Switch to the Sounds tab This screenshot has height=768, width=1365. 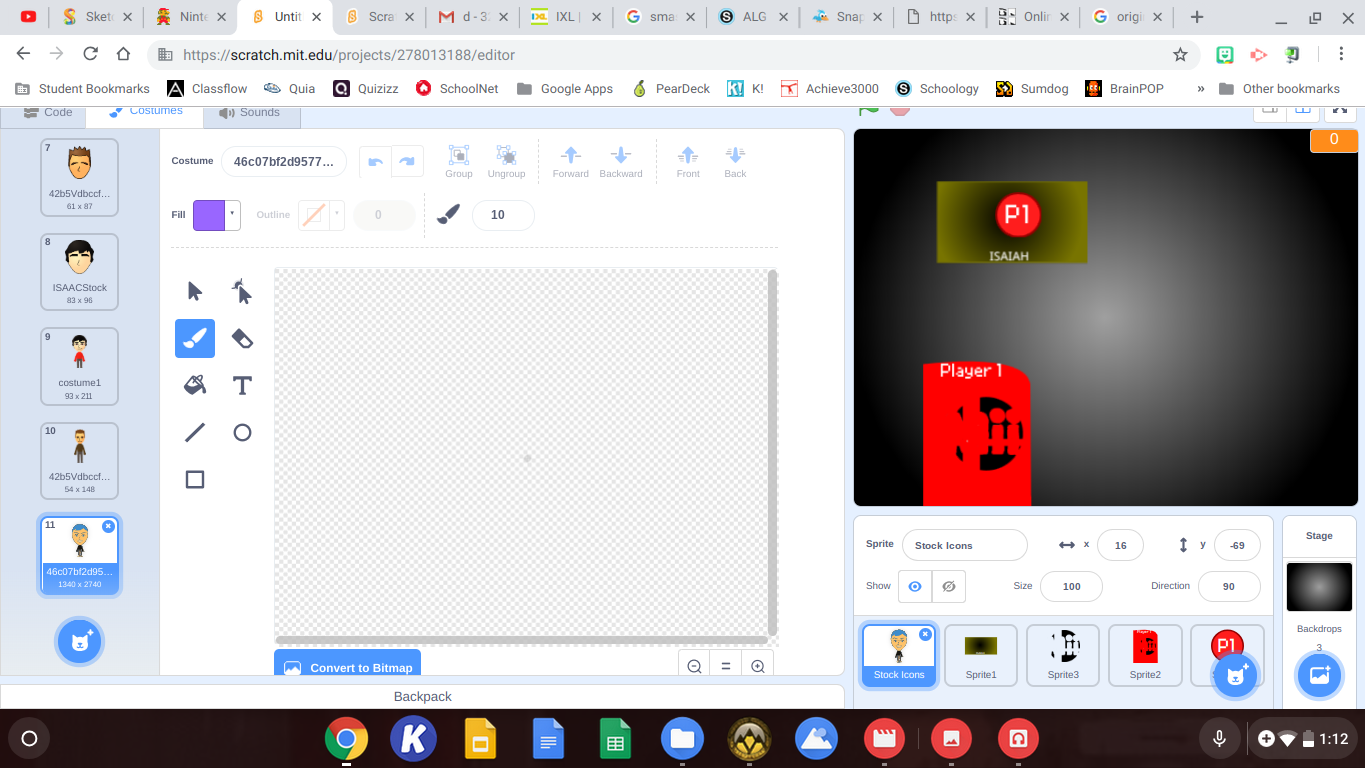(250, 113)
